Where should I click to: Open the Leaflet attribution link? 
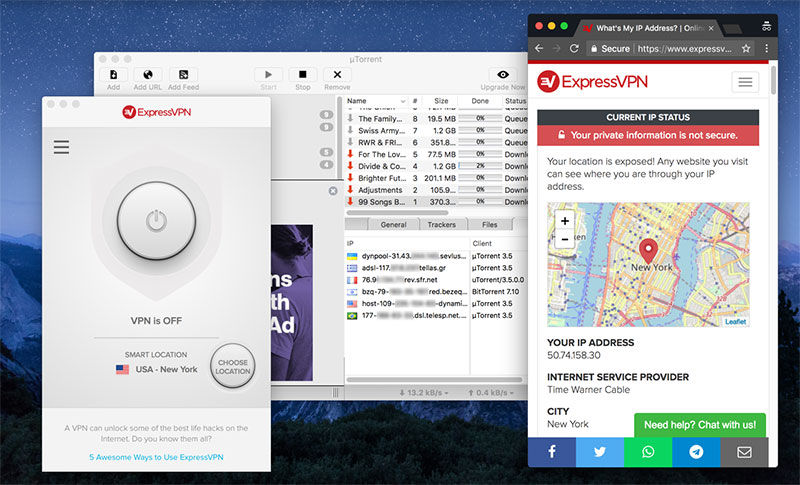click(736, 322)
